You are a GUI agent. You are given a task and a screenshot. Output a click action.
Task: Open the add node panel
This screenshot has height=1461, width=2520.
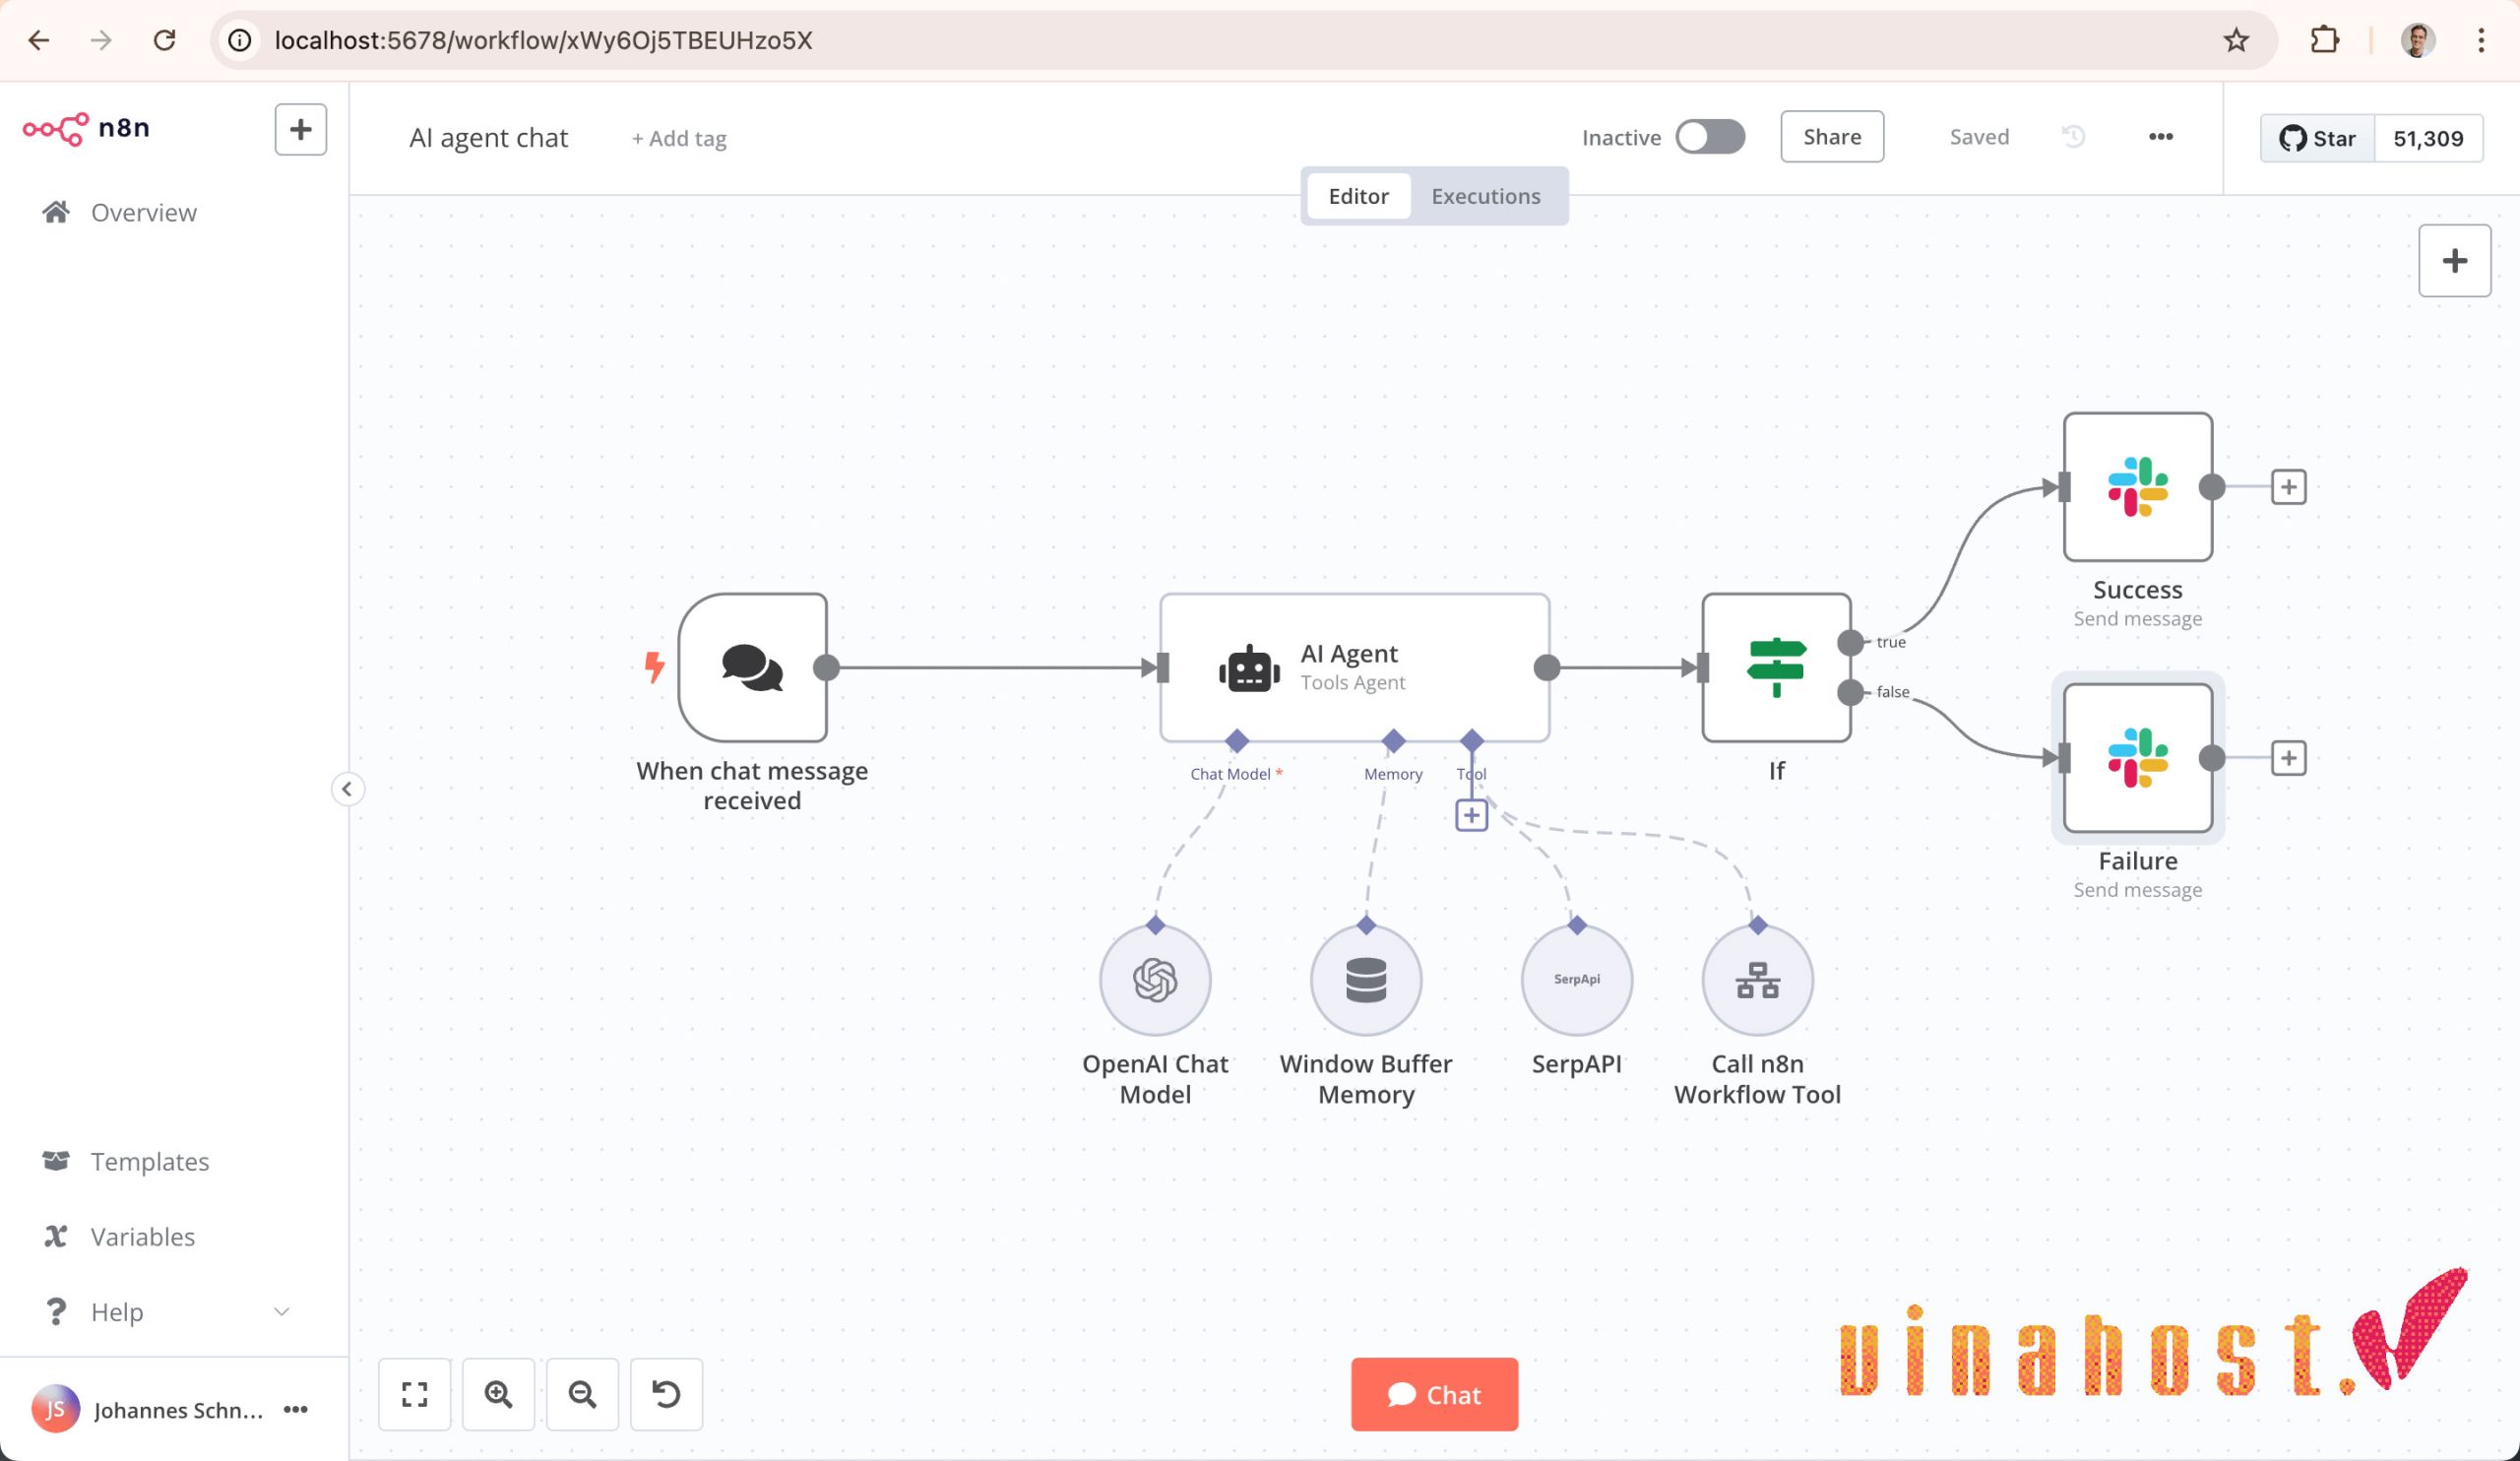tap(2455, 261)
